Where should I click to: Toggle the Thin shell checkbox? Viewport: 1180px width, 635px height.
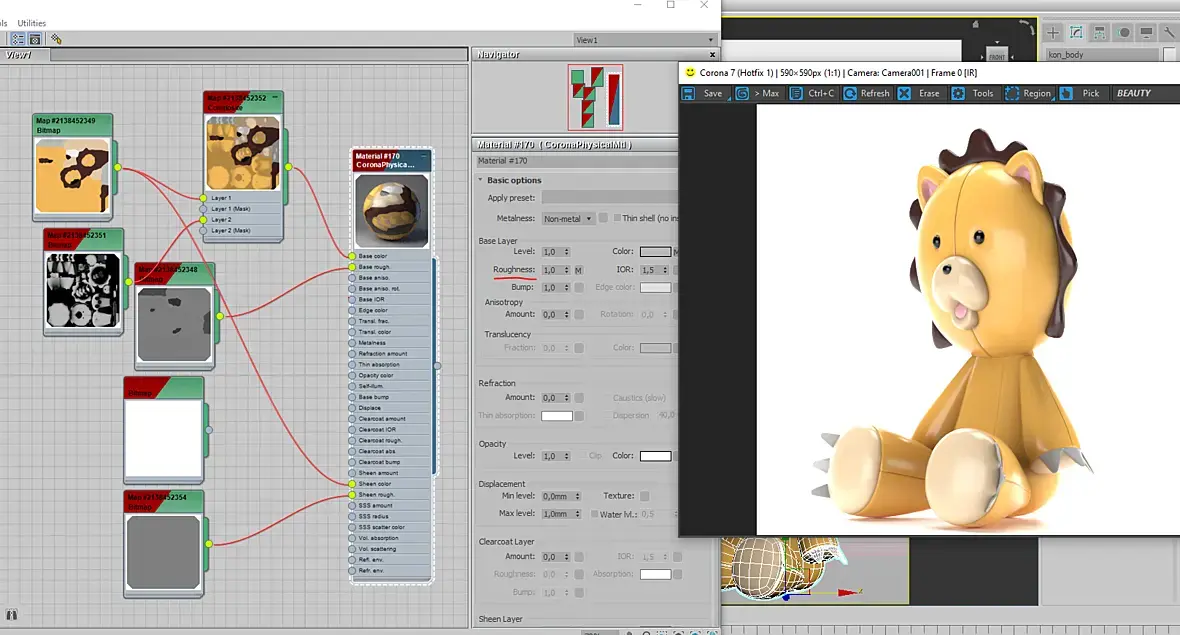point(617,218)
